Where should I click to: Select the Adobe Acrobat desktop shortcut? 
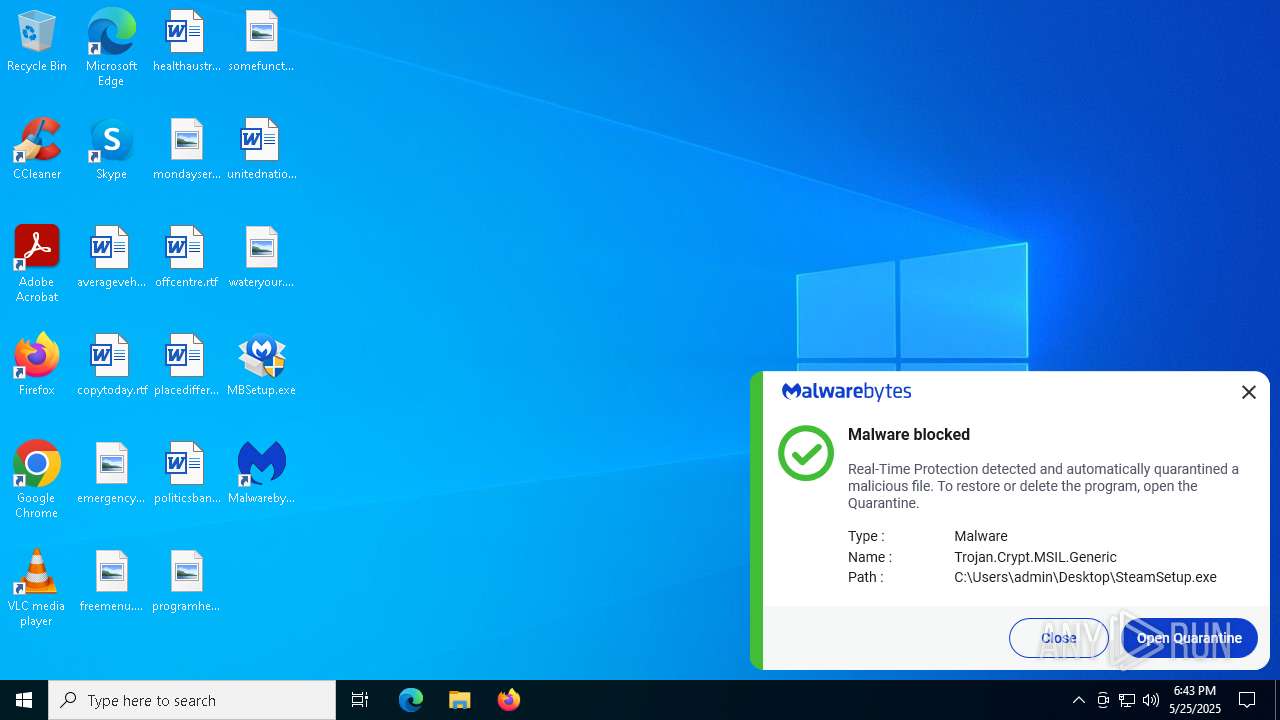[x=37, y=264]
